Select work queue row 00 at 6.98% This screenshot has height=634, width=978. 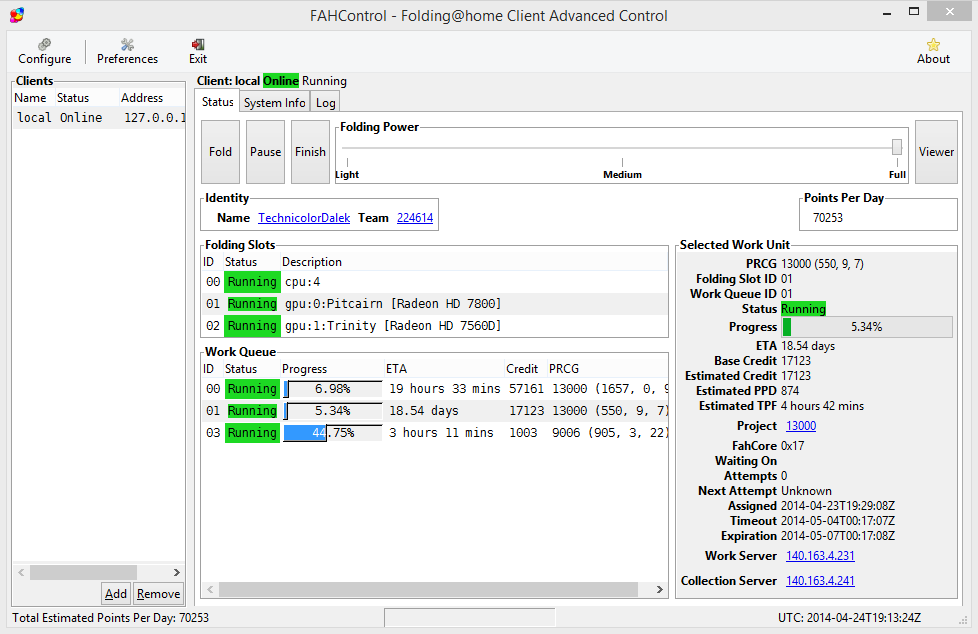click(x=435, y=389)
